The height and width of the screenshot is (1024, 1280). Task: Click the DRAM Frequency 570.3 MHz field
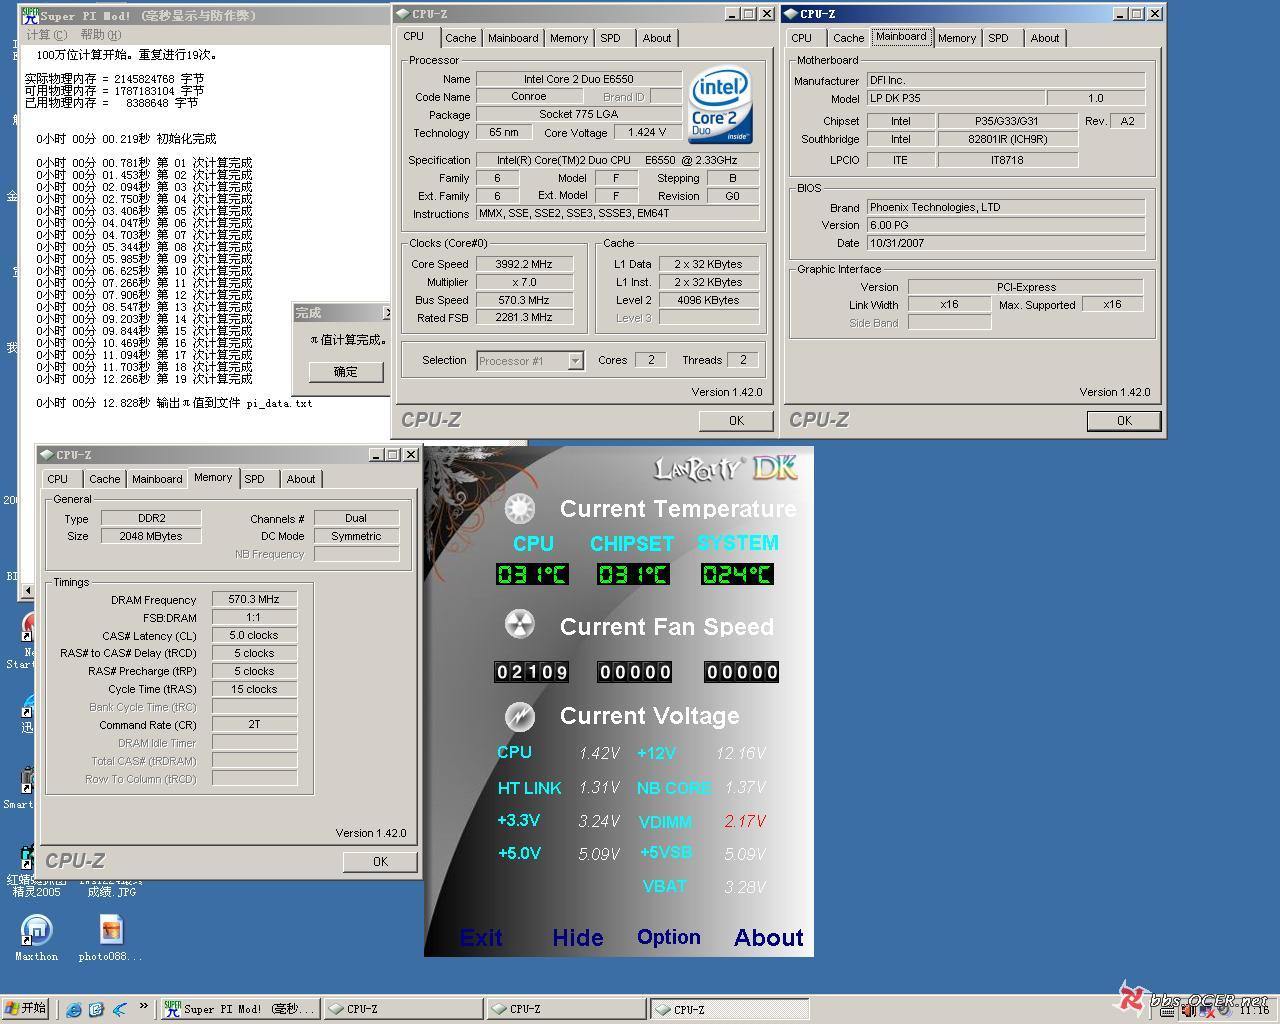point(254,599)
